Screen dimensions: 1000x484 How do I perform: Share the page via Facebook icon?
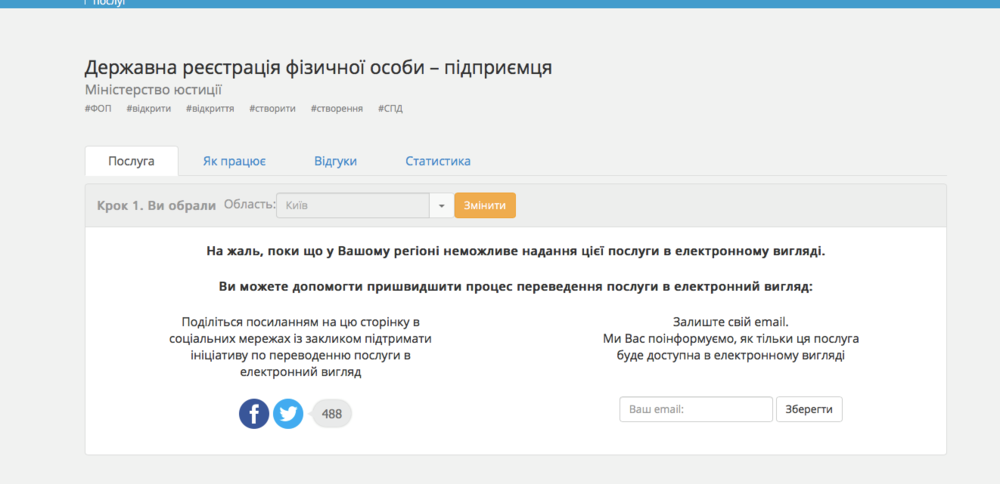coord(254,413)
